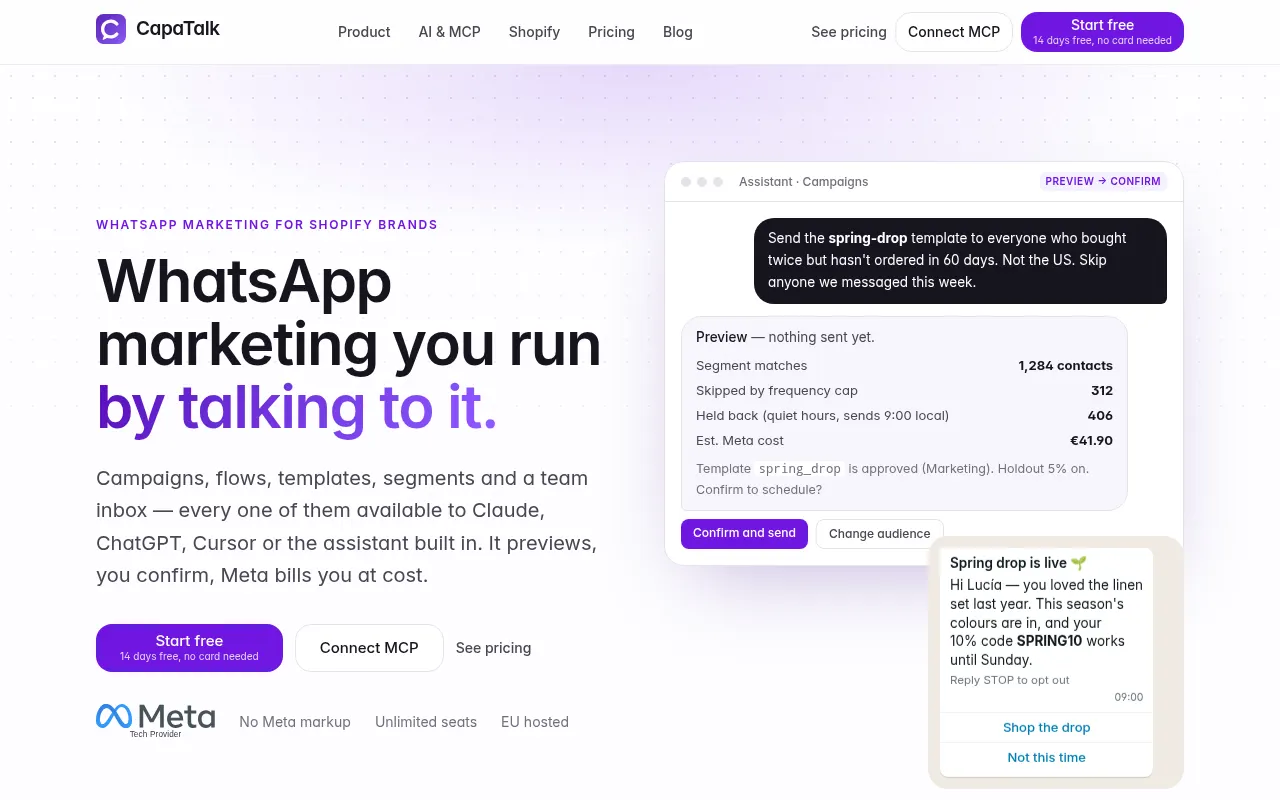Click See pricing in the header
This screenshot has height=800, width=1280.
[x=849, y=32]
